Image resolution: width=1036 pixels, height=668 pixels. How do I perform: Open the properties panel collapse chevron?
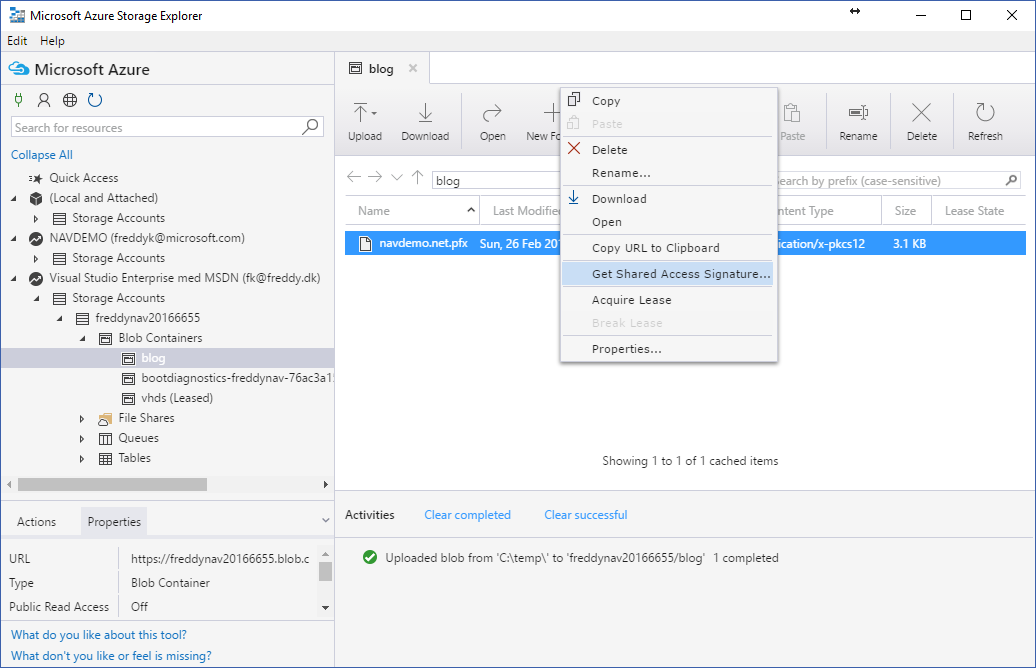pos(324,521)
